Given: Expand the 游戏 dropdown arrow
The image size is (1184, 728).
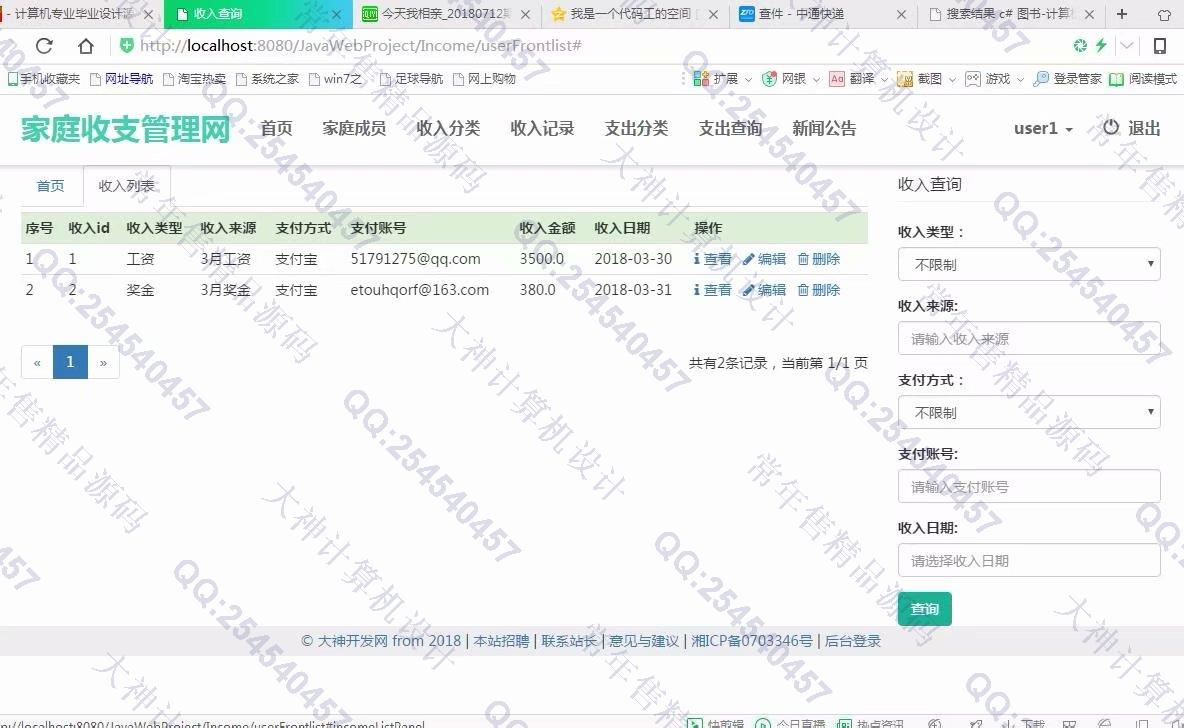Looking at the screenshot, I should click(1020, 79).
